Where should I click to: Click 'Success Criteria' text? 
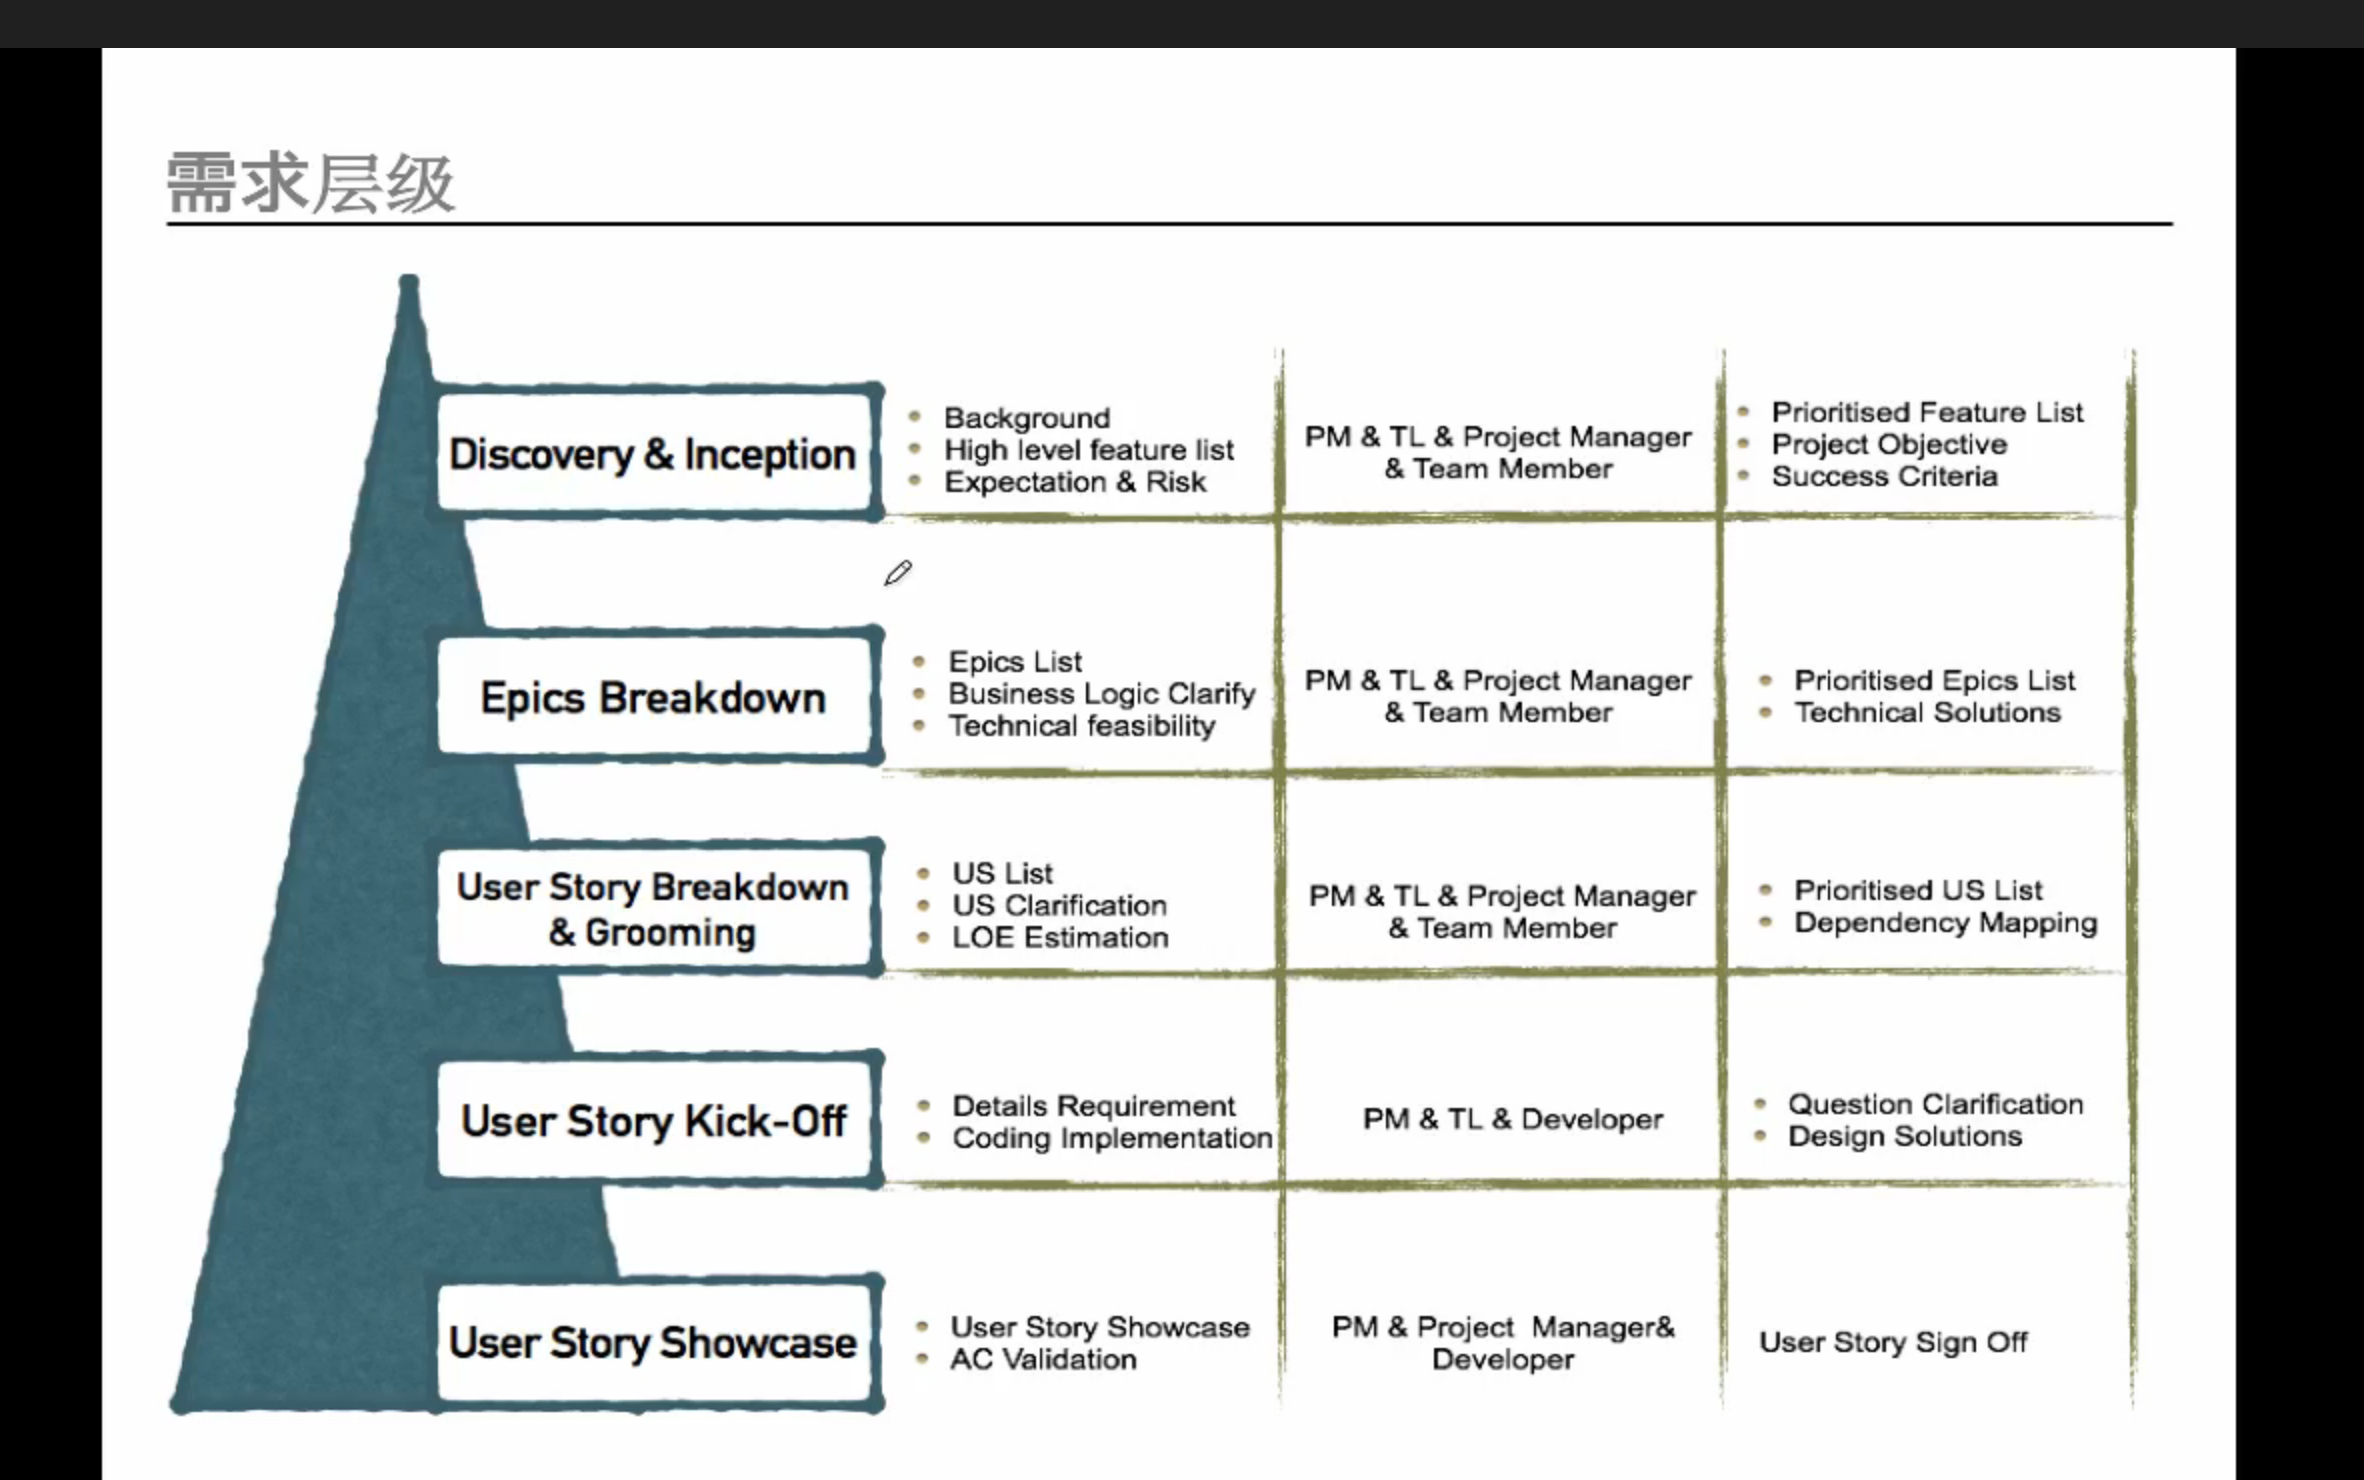(1884, 476)
